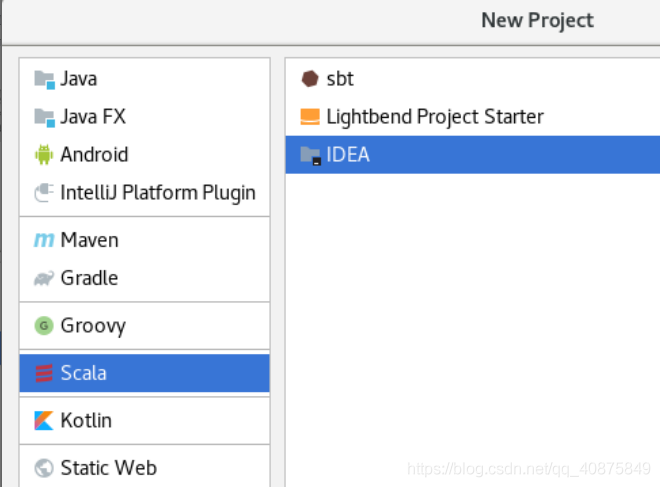Click the sbt hexagon icon
This screenshot has width=660, height=487.
tap(310, 79)
